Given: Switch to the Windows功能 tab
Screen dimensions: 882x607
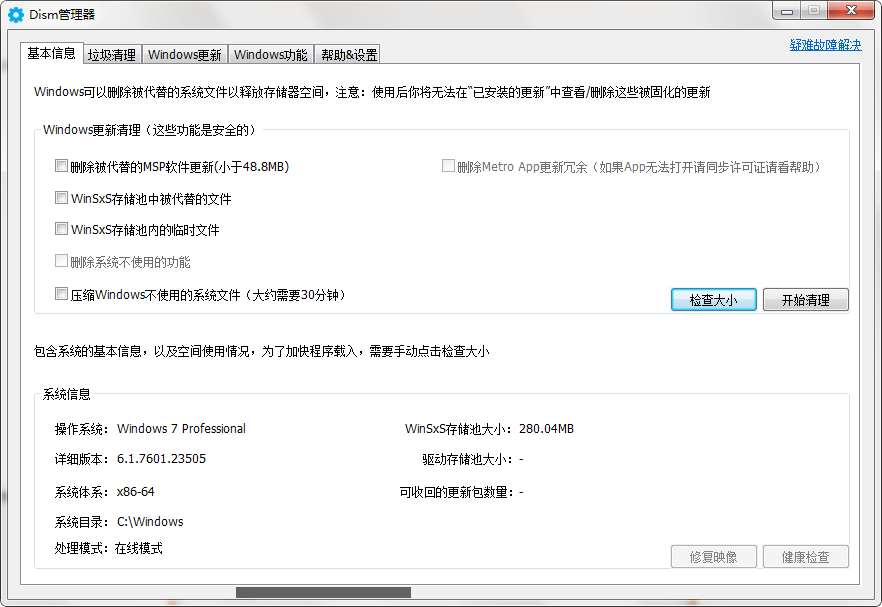Looking at the screenshot, I should [x=268, y=54].
